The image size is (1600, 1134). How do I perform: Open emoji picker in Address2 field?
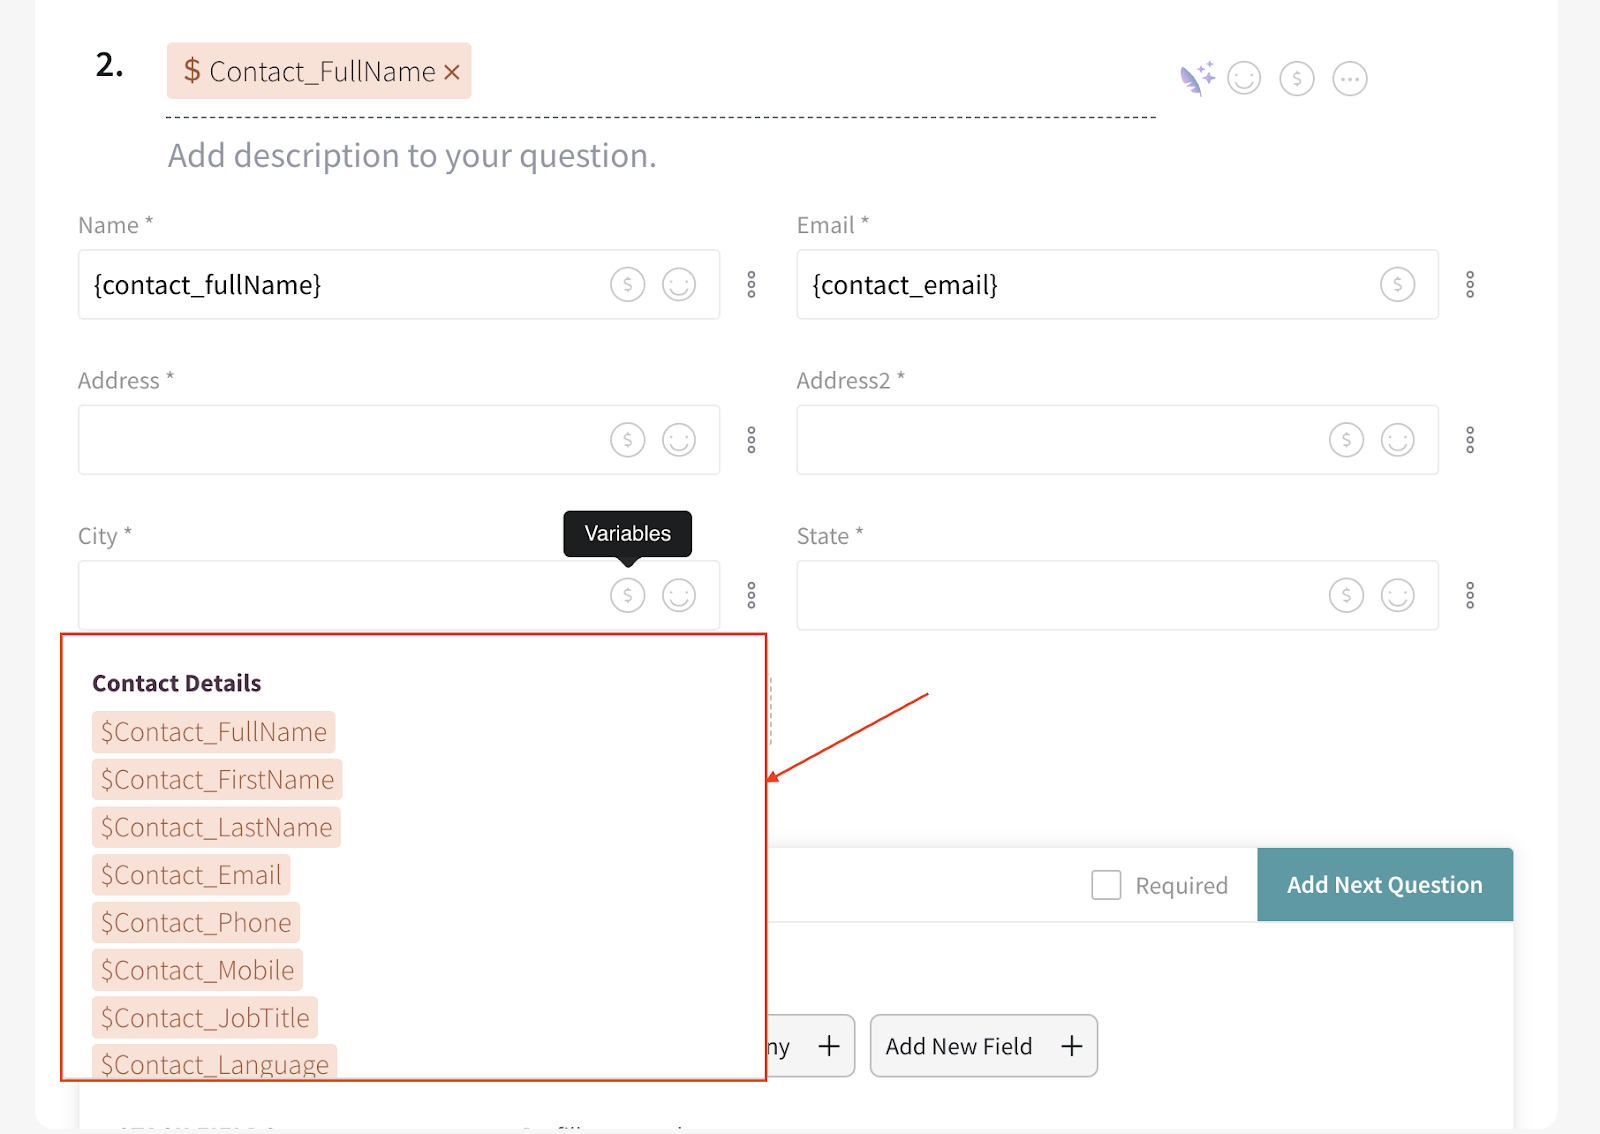(x=1397, y=440)
